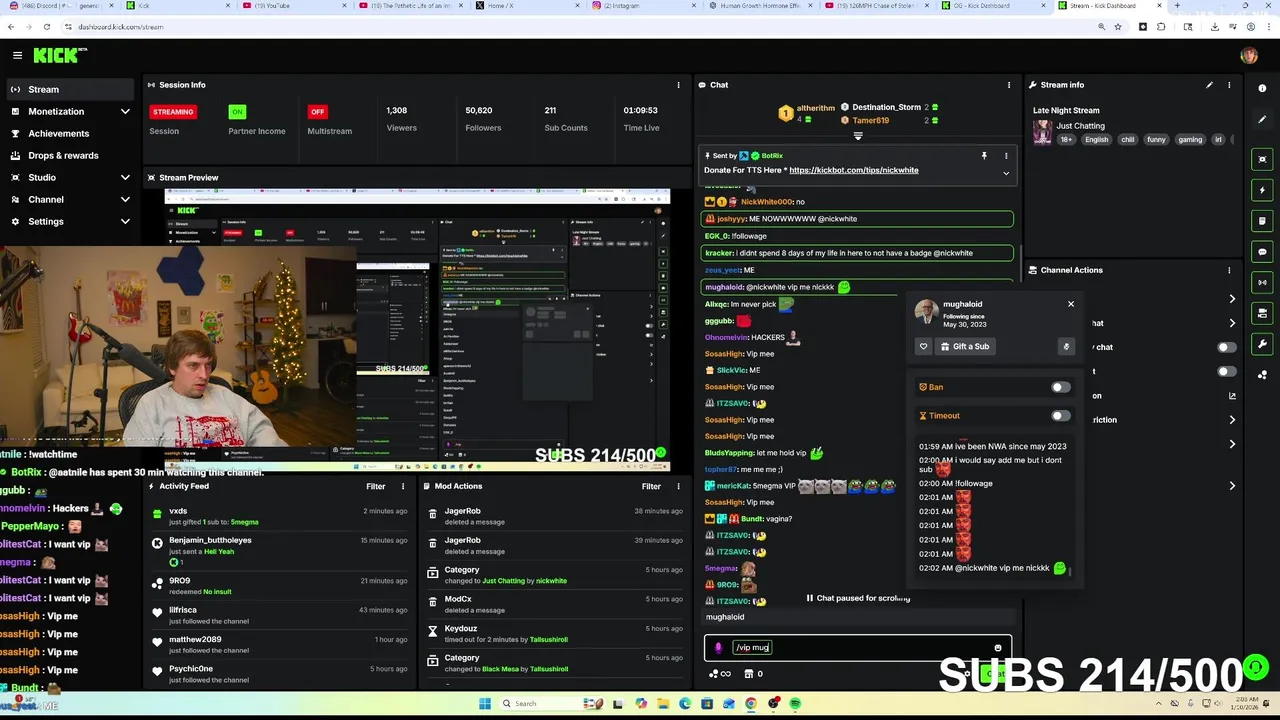Click the chat bubble icon in the right toolbar

coord(1262,252)
